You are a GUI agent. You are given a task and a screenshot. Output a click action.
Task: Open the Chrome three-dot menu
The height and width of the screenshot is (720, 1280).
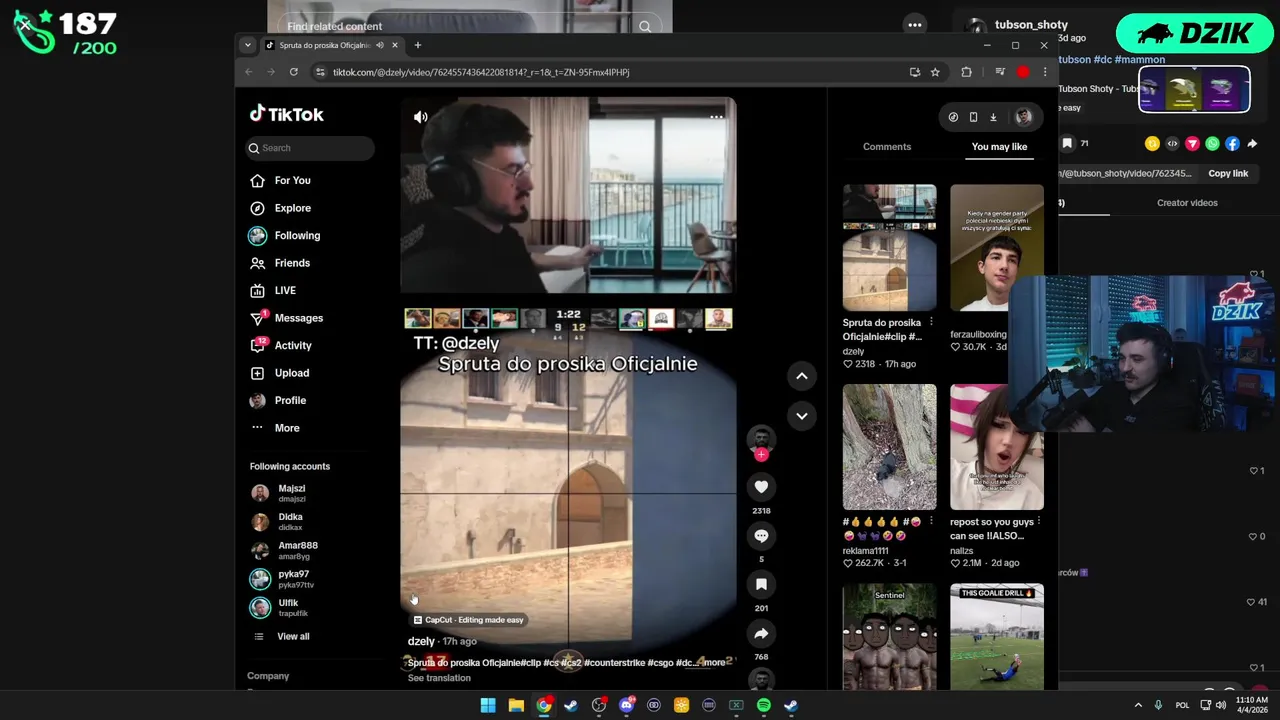[x=1045, y=72]
